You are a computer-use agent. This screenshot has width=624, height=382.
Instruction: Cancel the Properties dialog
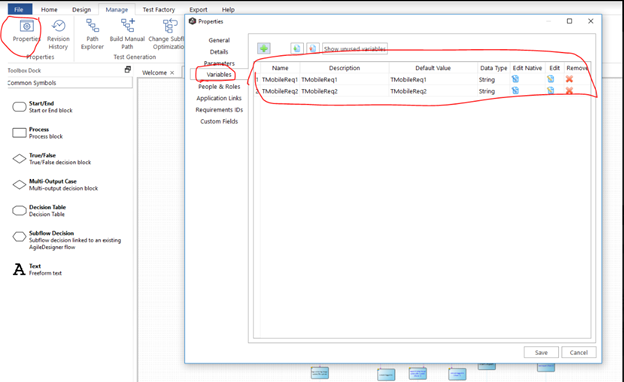click(x=578, y=352)
